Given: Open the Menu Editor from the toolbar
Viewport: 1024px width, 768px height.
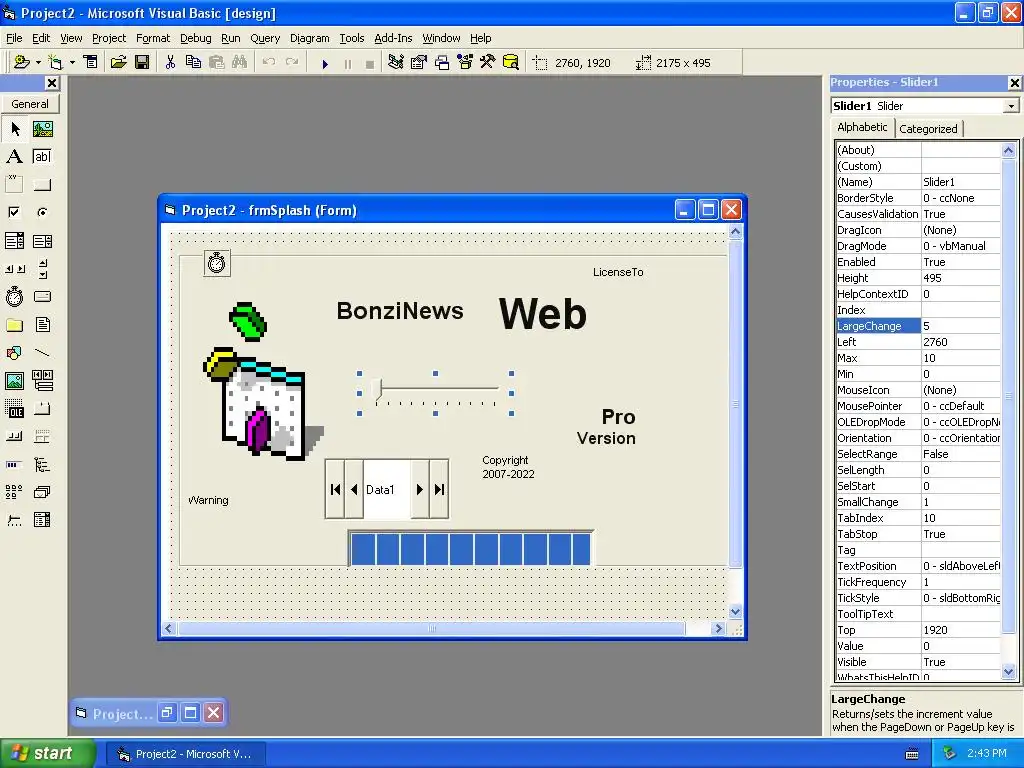Looking at the screenshot, I should [91, 63].
